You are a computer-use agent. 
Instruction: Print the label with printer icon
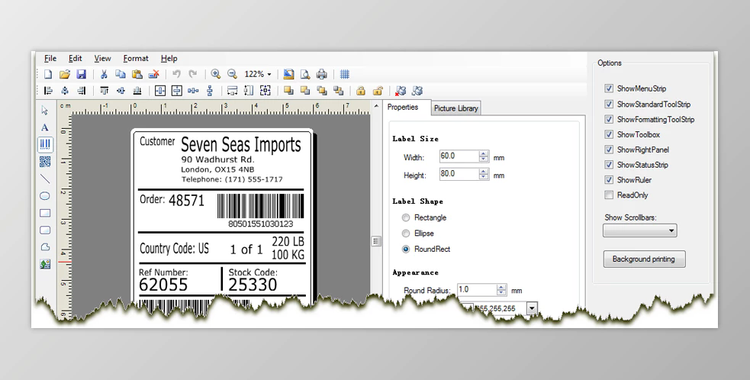[x=322, y=74]
